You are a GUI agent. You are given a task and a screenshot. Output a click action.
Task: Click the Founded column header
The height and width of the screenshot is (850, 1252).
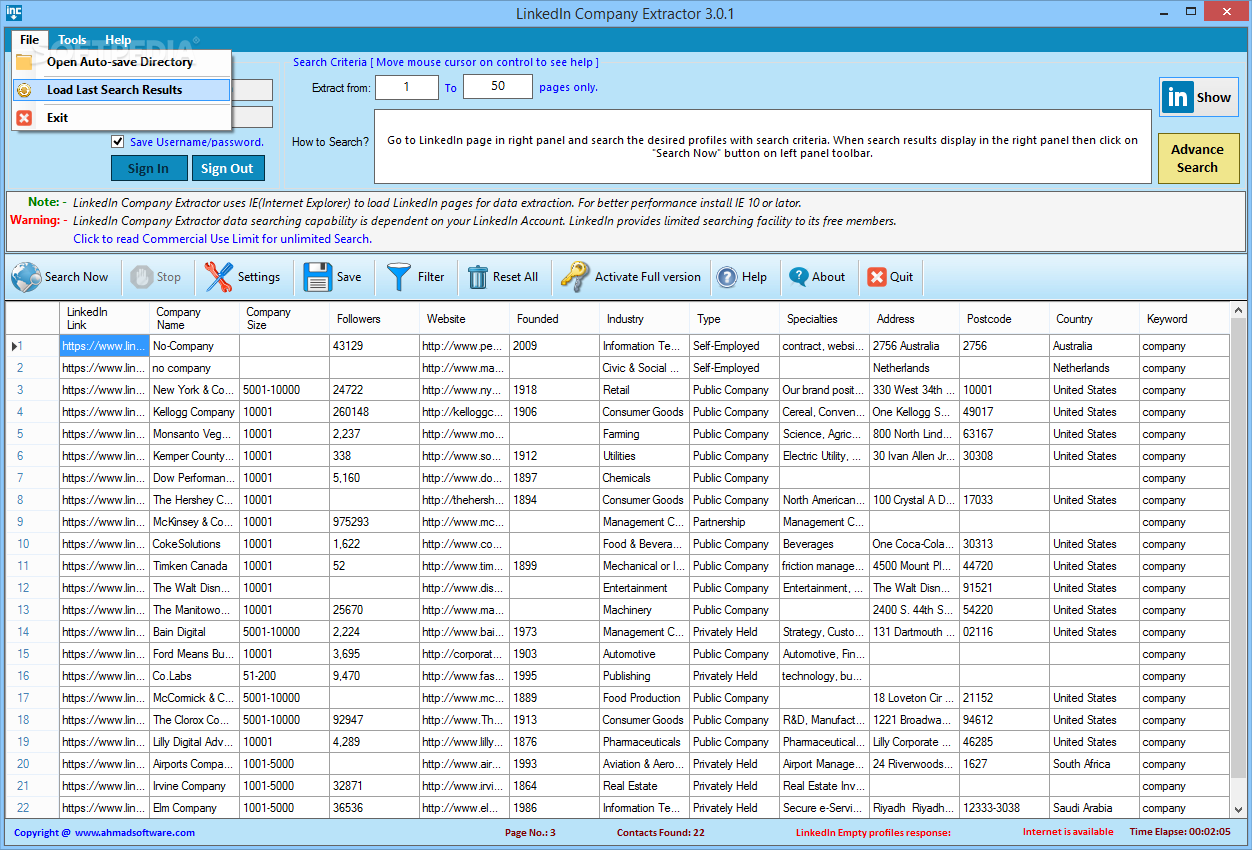555,319
